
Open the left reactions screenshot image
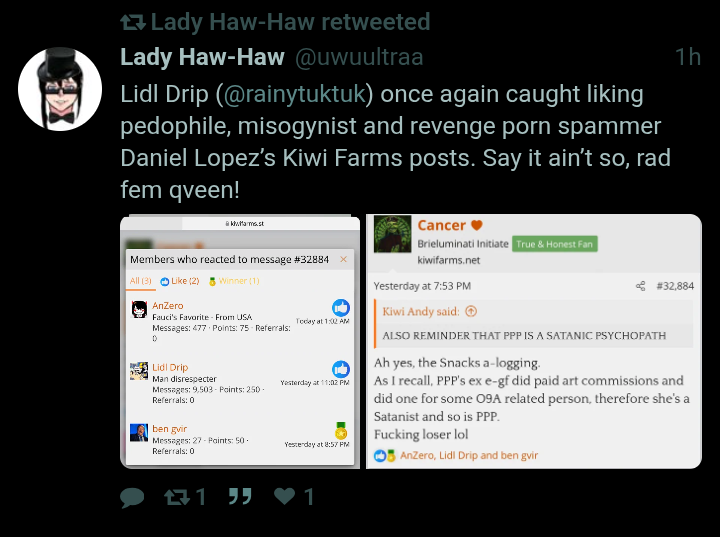pyautogui.click(x=240, y=342)
